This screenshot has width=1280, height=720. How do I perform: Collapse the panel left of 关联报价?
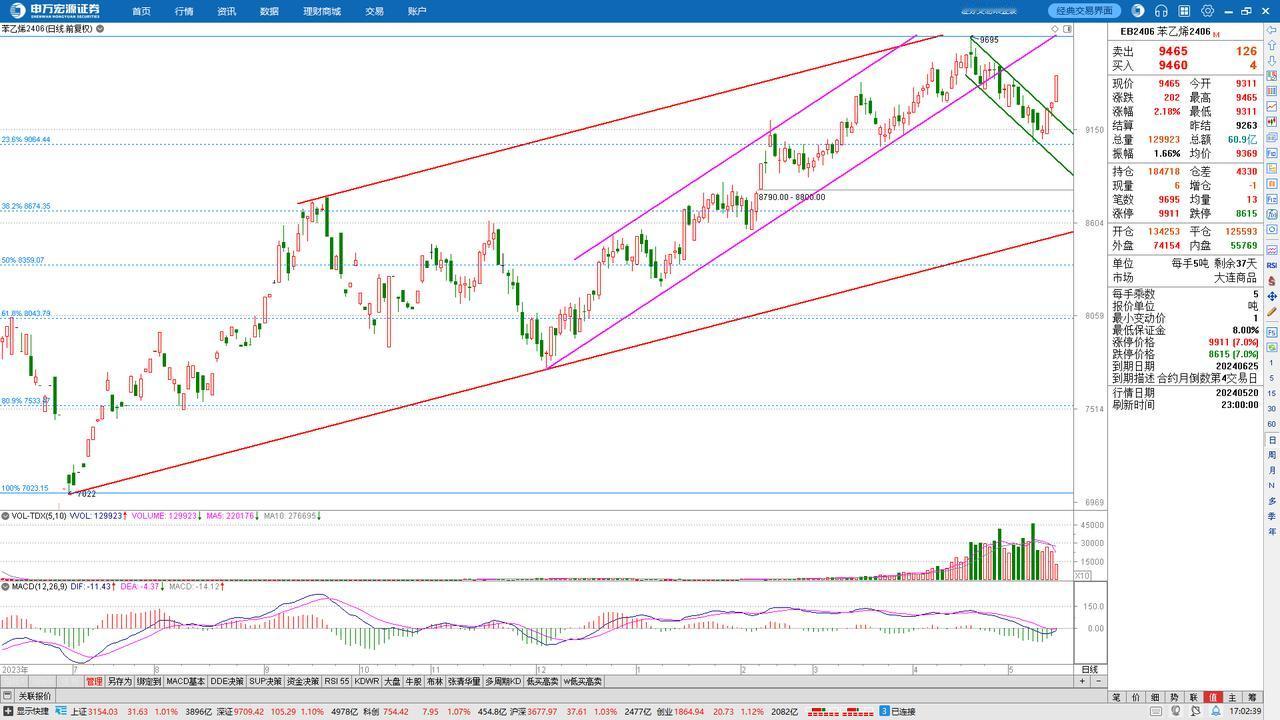pos(7,696)
